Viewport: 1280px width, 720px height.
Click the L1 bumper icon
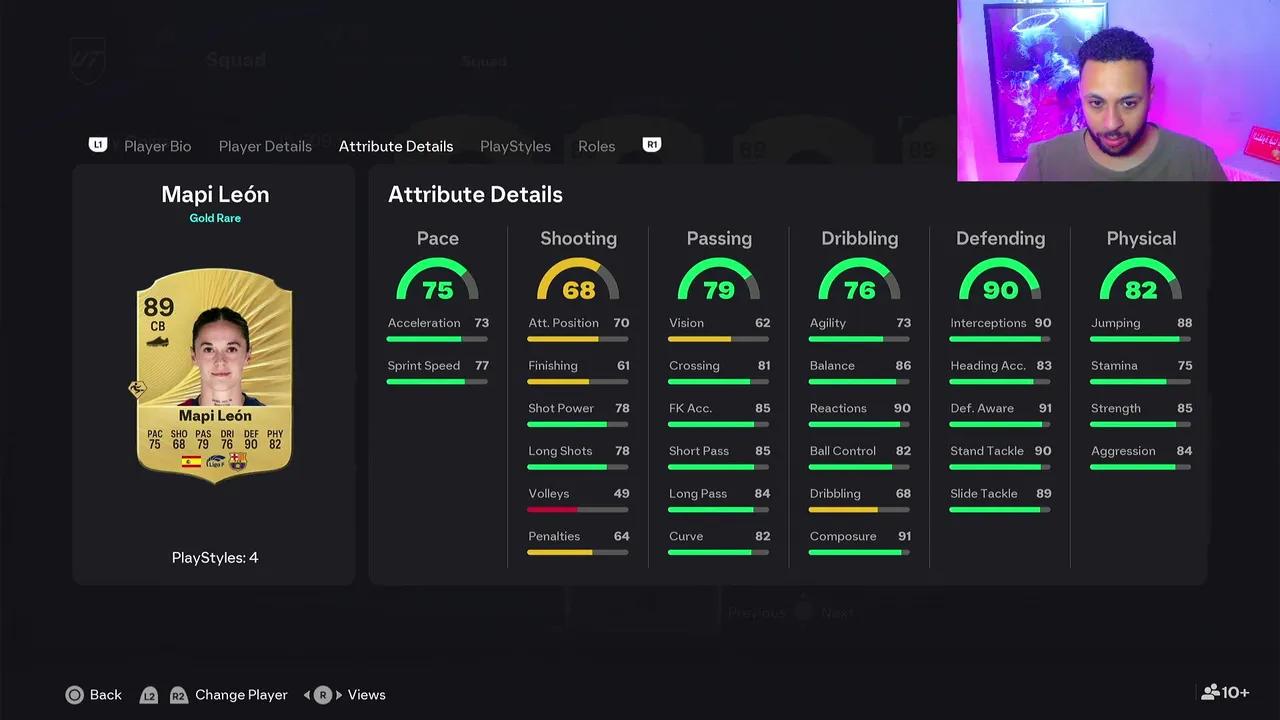coord(98,145)
